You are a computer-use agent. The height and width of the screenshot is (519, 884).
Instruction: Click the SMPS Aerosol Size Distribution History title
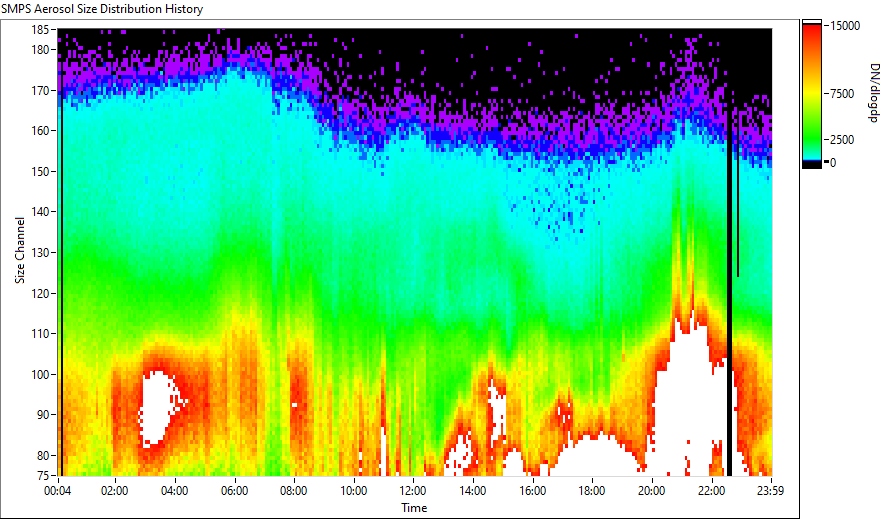(102, 9)
